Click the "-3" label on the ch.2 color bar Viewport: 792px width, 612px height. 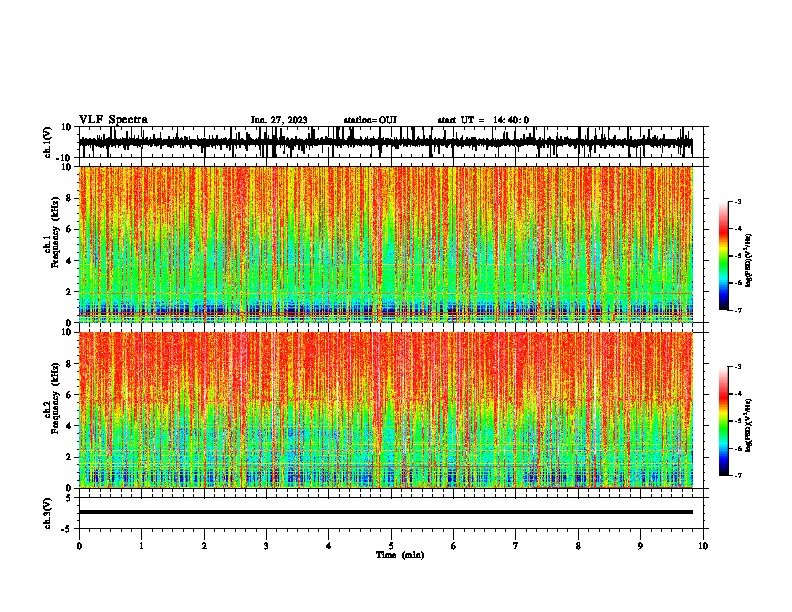[738, 367]
